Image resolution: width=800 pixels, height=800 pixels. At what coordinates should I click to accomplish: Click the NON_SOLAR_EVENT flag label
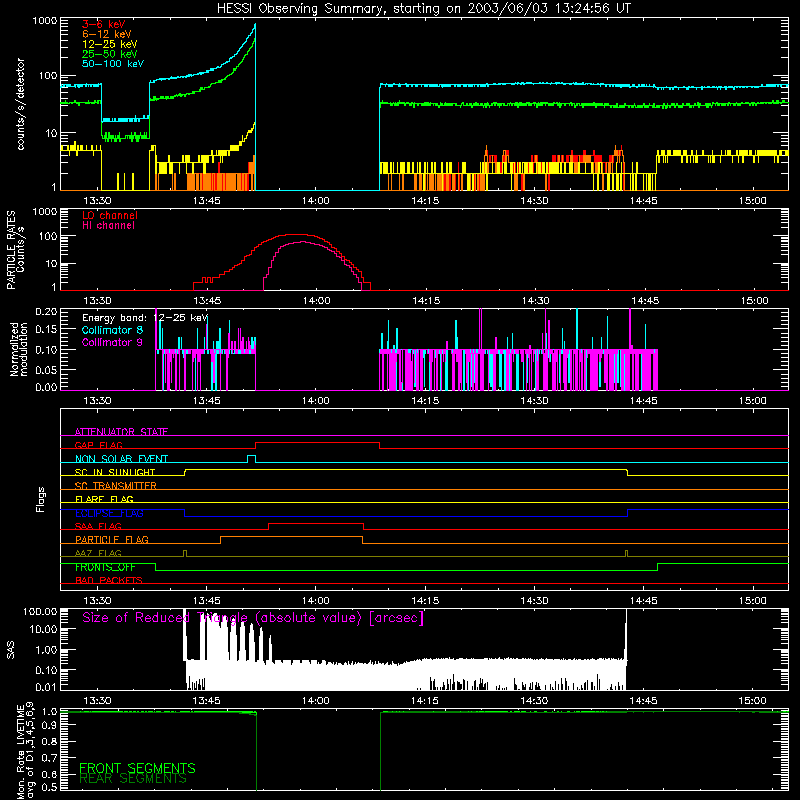click(121, 459)
